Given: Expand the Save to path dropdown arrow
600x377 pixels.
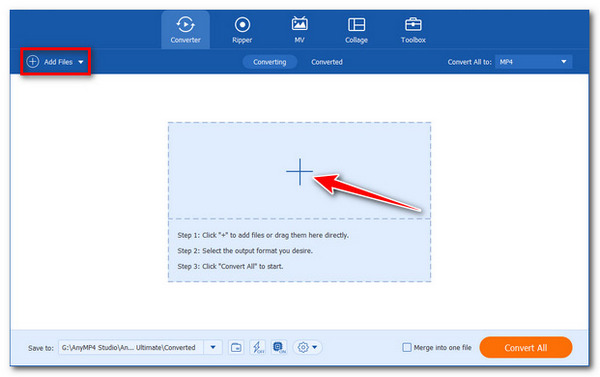Looking at the screenshot, I should (x=213, y=348).
